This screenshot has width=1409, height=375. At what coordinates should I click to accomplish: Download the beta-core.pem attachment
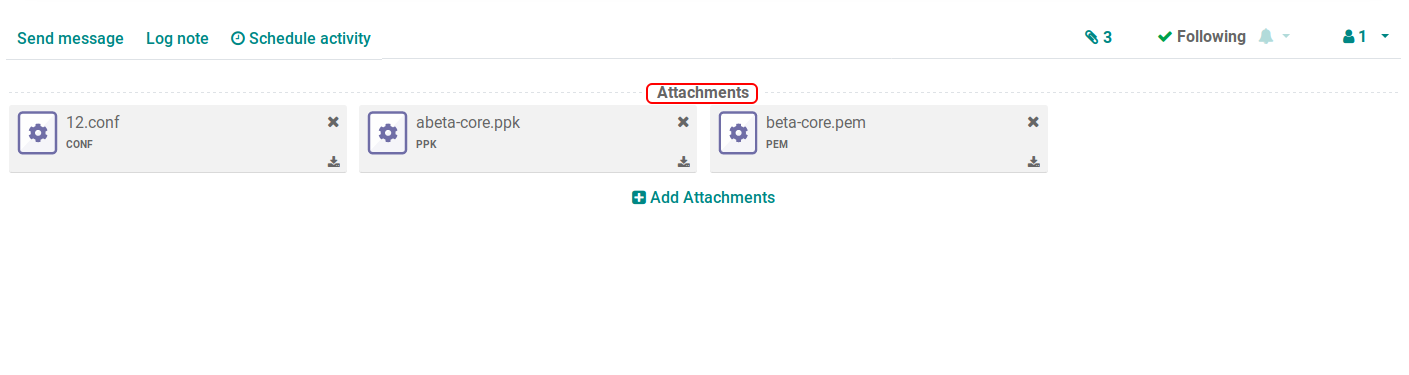tap(1034, 162)
